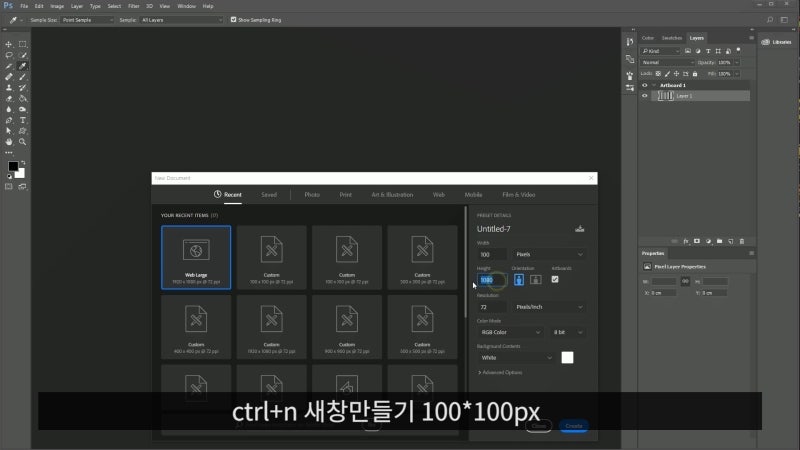The height and width of the screenshot is (450, 800).
Task: Open the File menu
Action: (24, 6)
